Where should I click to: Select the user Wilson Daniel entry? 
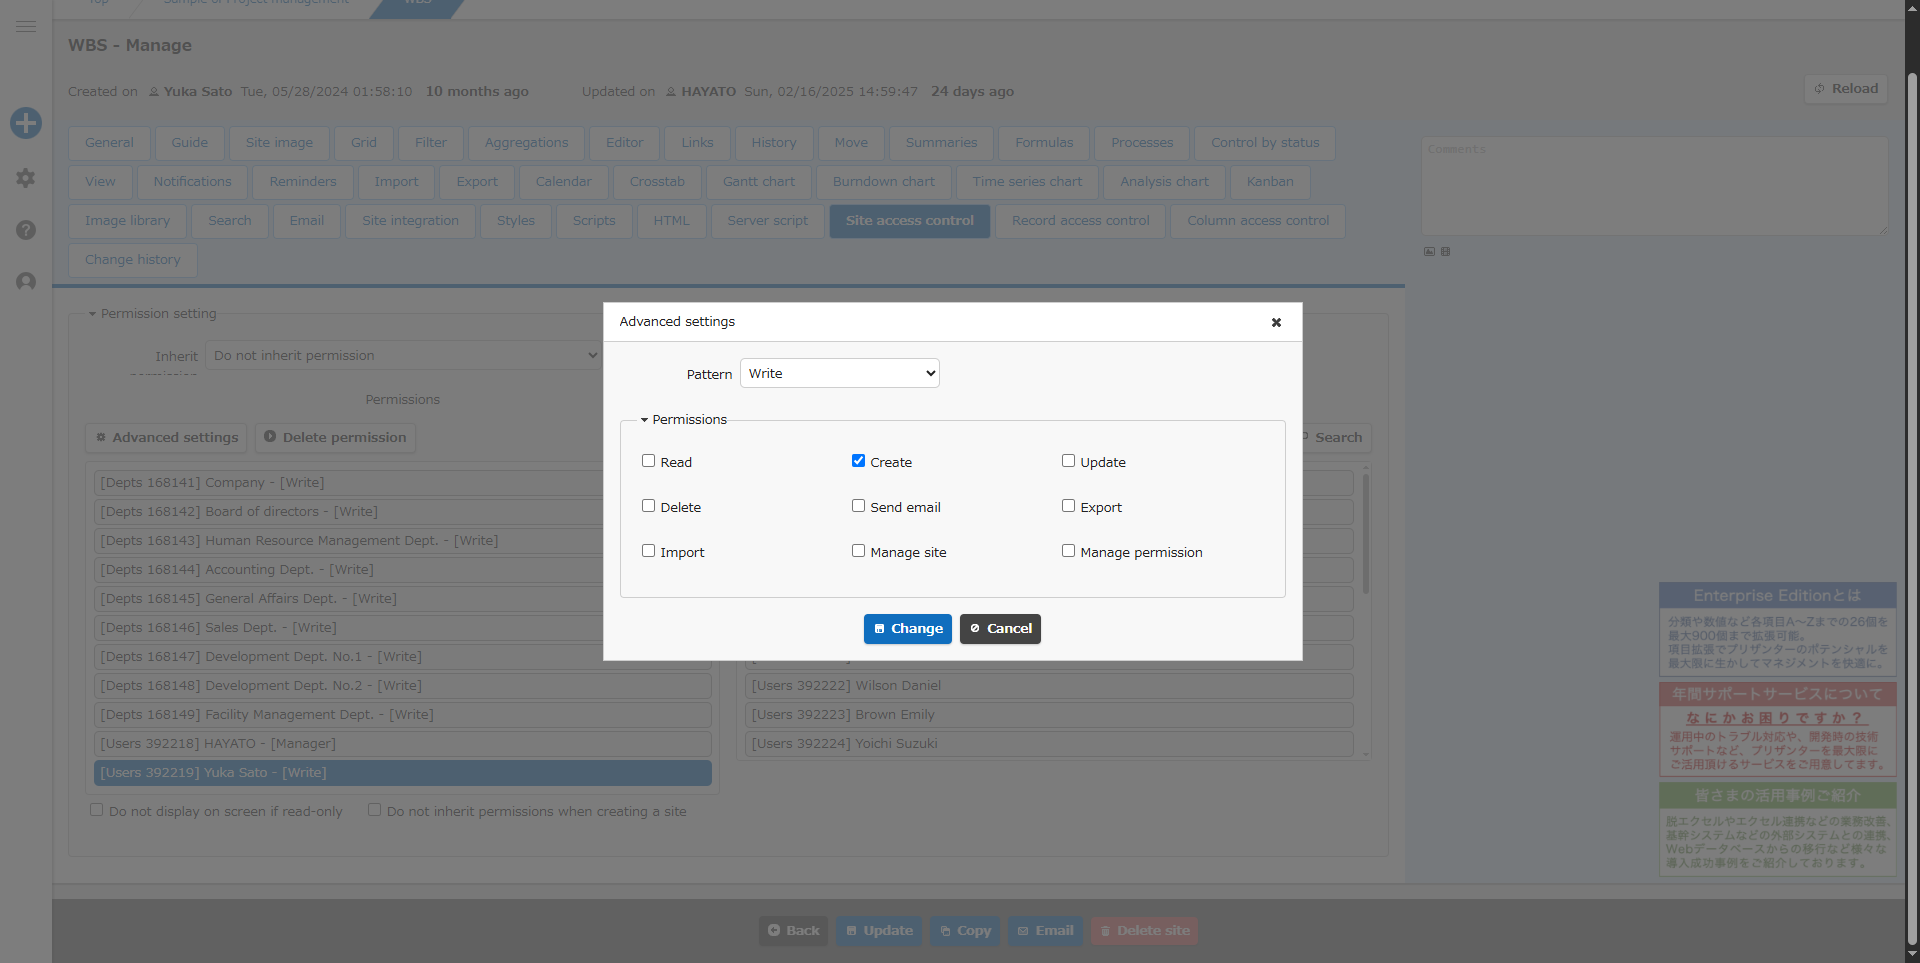tap(1050, 686)
